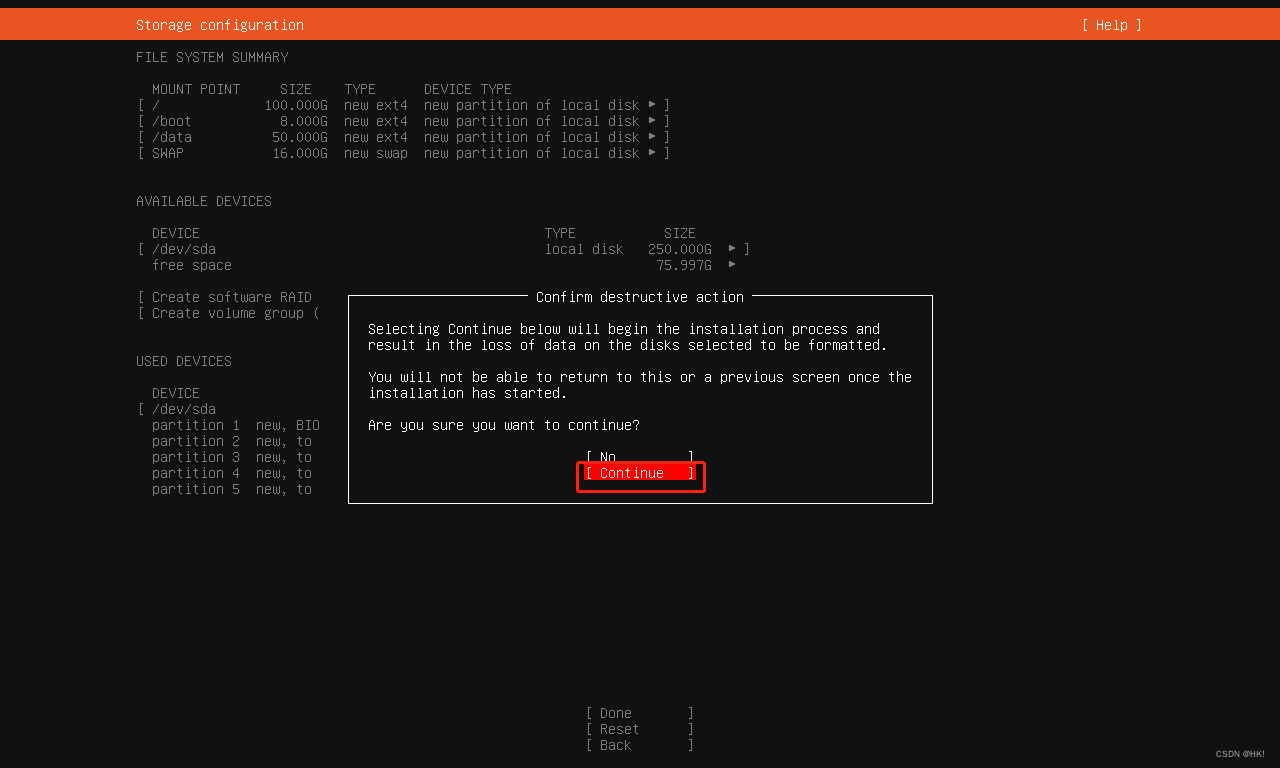
Task: Click the SWAP mount point entry
Action: (x=168, y=153)
